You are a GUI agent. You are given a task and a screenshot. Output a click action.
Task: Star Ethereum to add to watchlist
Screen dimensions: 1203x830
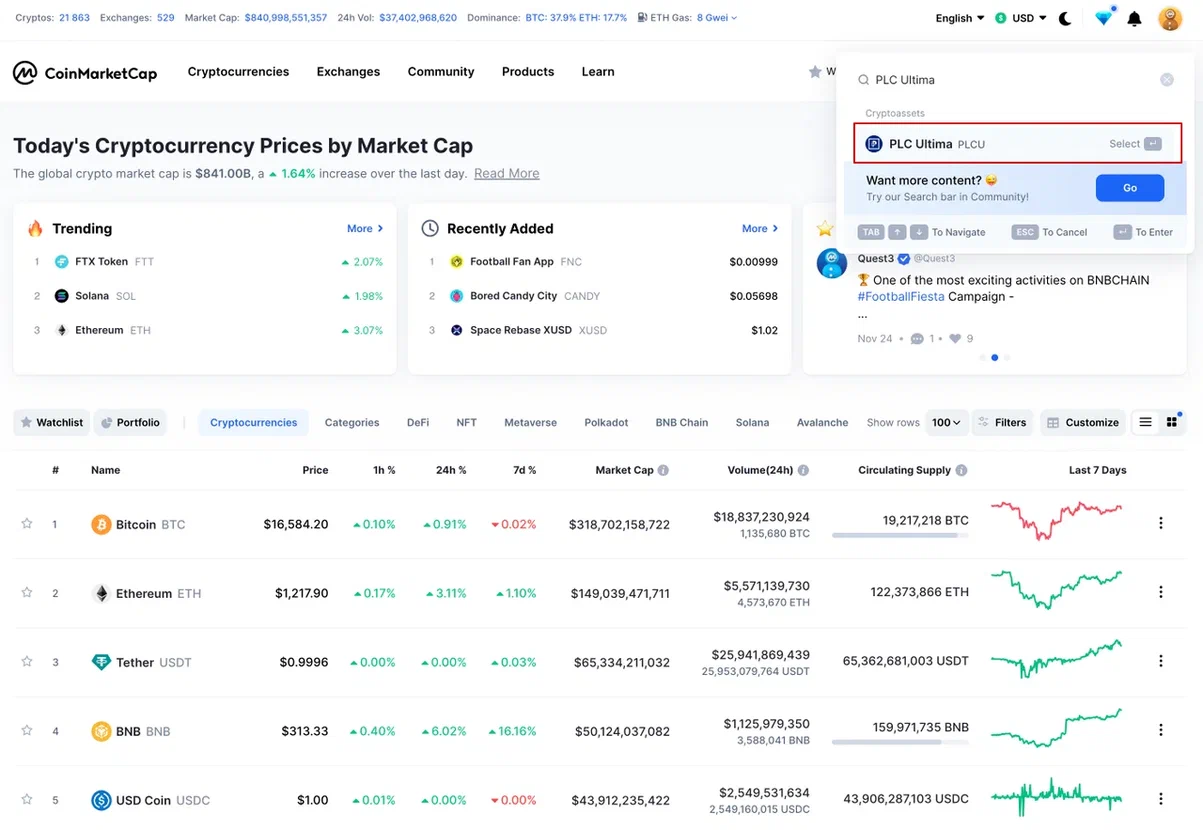[x=27, y=593]
